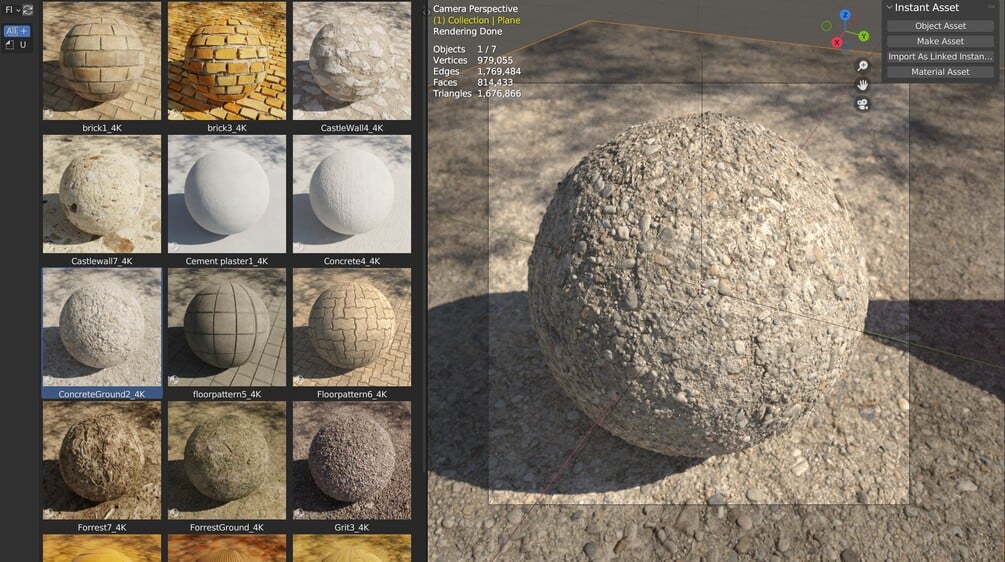Click the Objects 1 / 7 statistic
This screenshot has height=562, width=1005.
coord(465,49)
